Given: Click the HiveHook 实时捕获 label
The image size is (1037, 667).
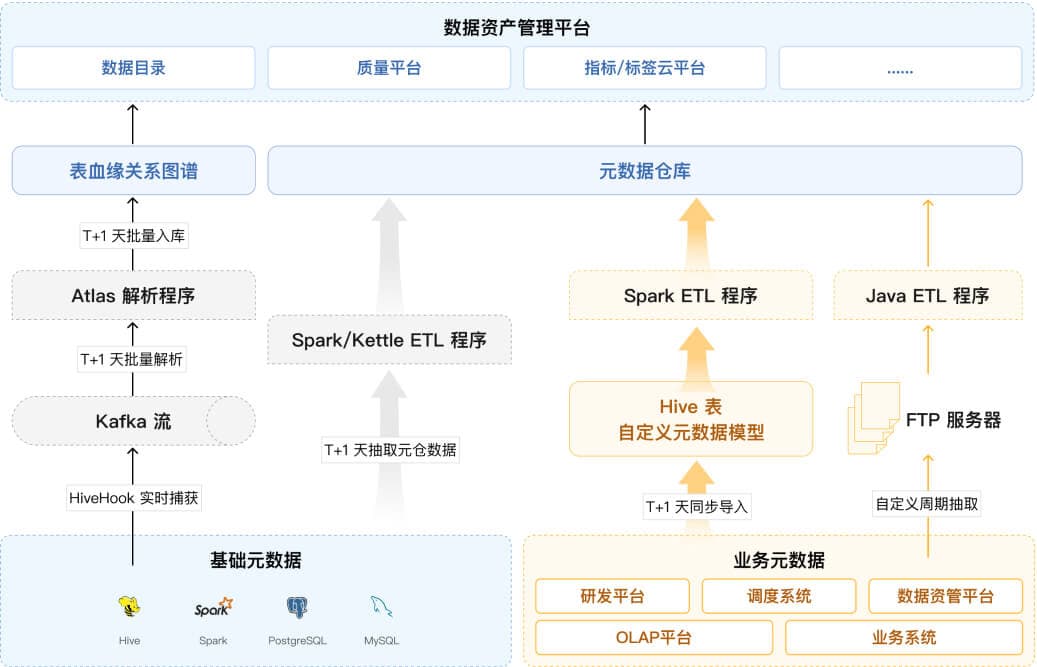Looking at the screenshot, I should 134,498.
